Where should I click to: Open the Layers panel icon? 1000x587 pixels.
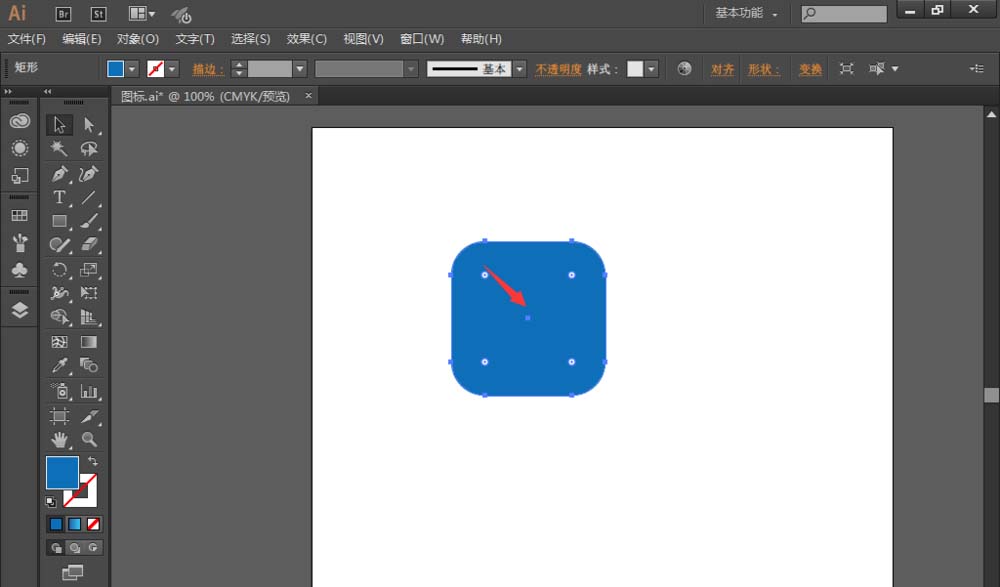pos(20,310)
